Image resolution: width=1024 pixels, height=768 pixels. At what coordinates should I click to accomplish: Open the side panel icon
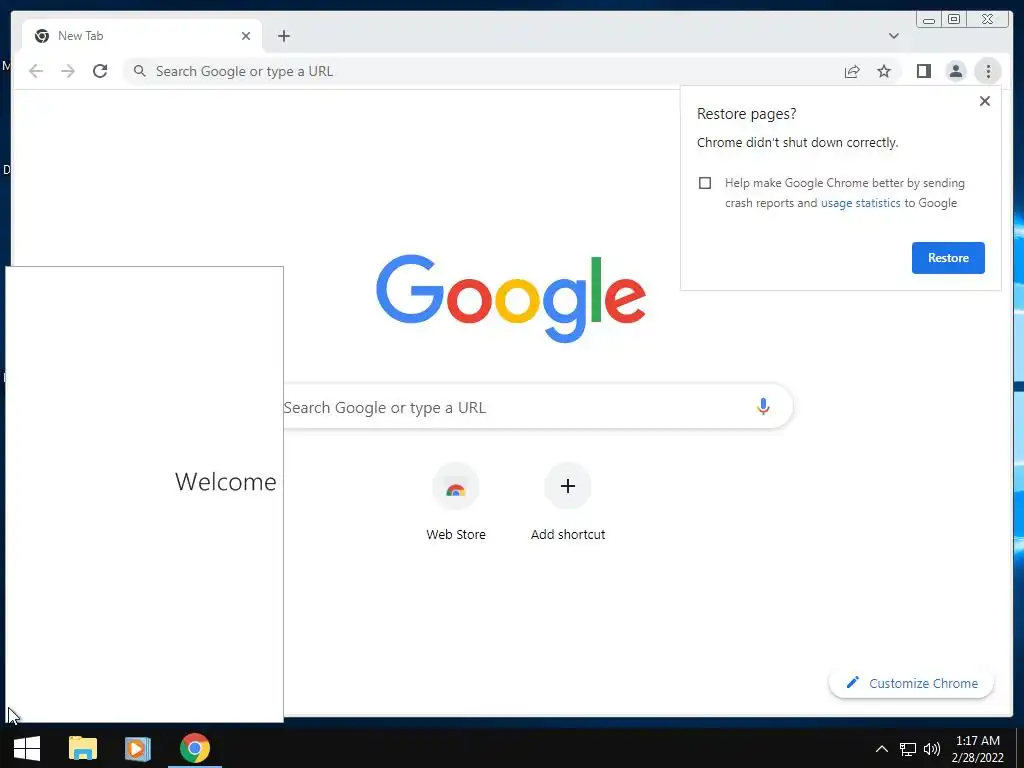click(923, 71)
